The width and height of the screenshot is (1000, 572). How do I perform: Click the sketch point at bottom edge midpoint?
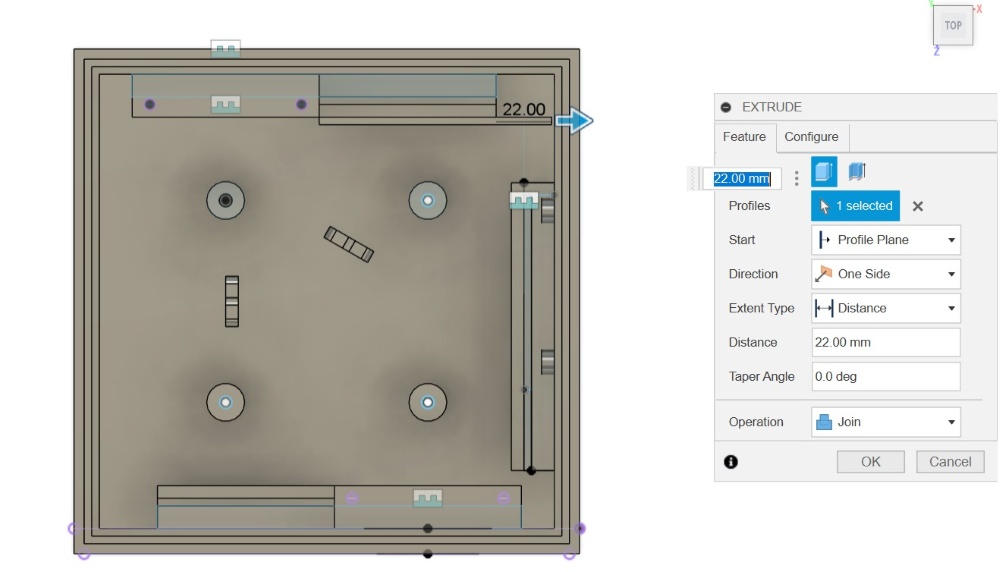click(428, 554)
